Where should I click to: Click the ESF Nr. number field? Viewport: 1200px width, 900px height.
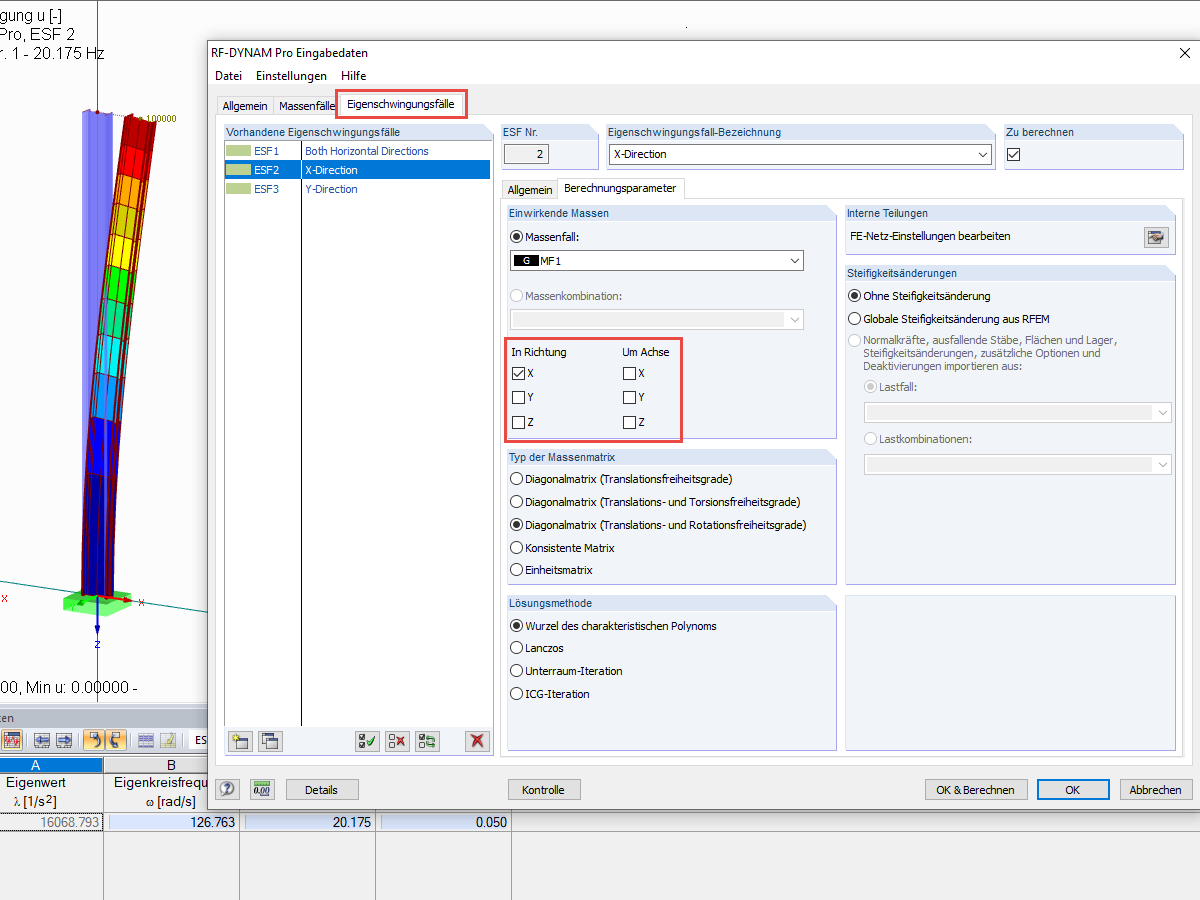[526, 154]
